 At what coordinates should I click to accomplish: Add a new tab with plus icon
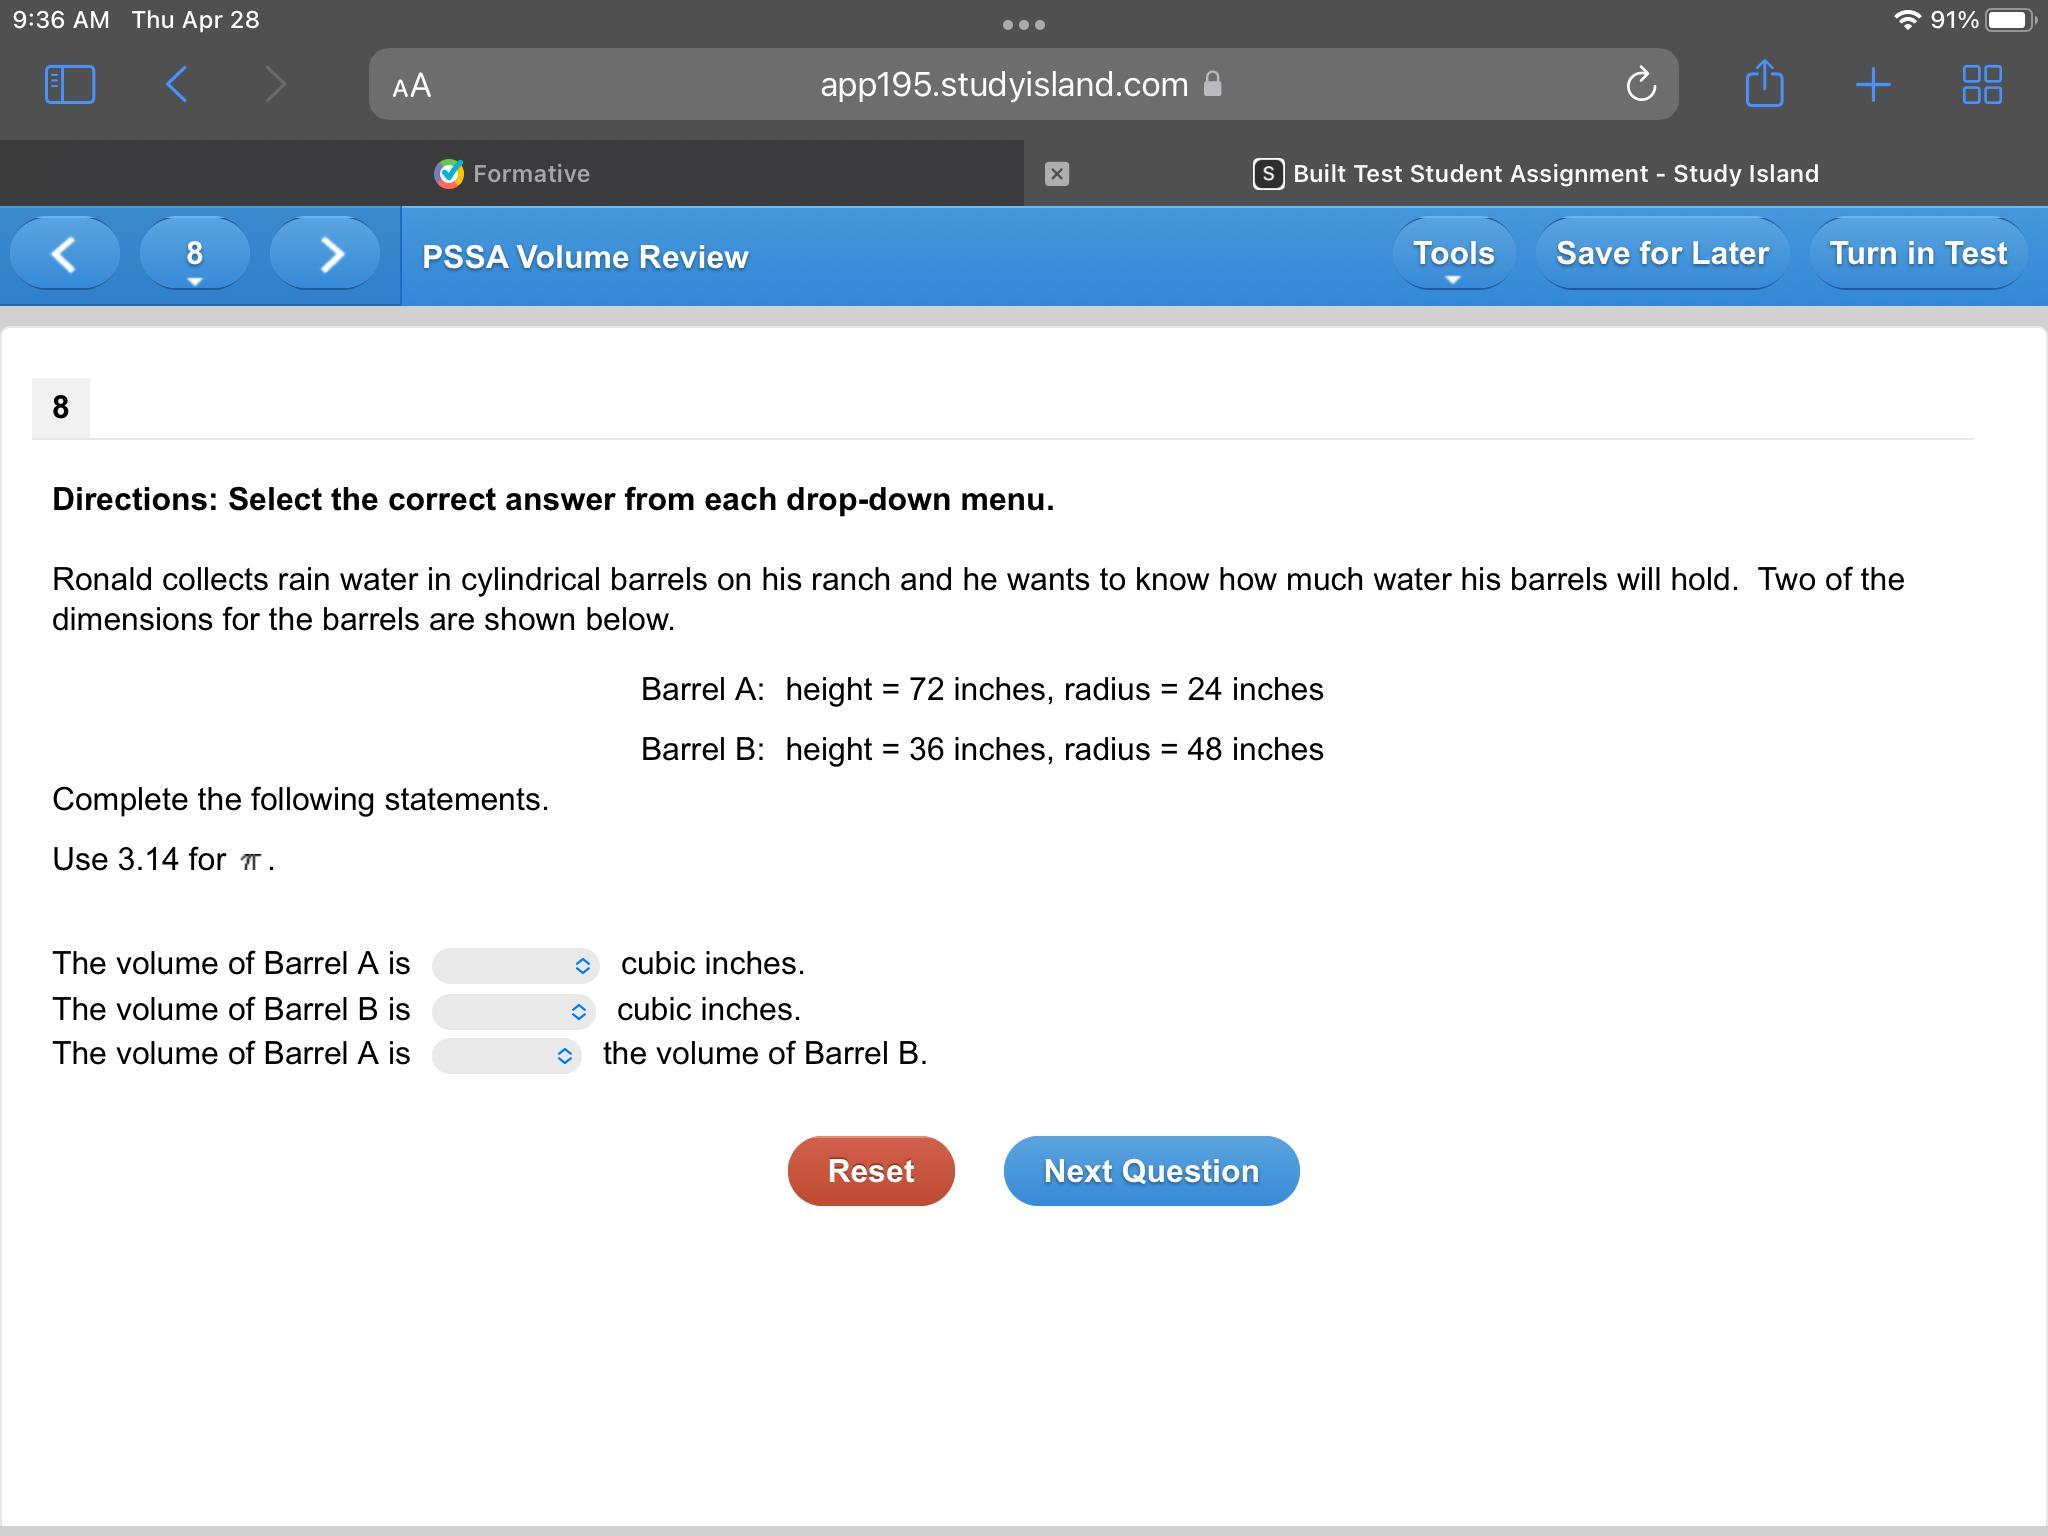click(x=1872, y=85)
